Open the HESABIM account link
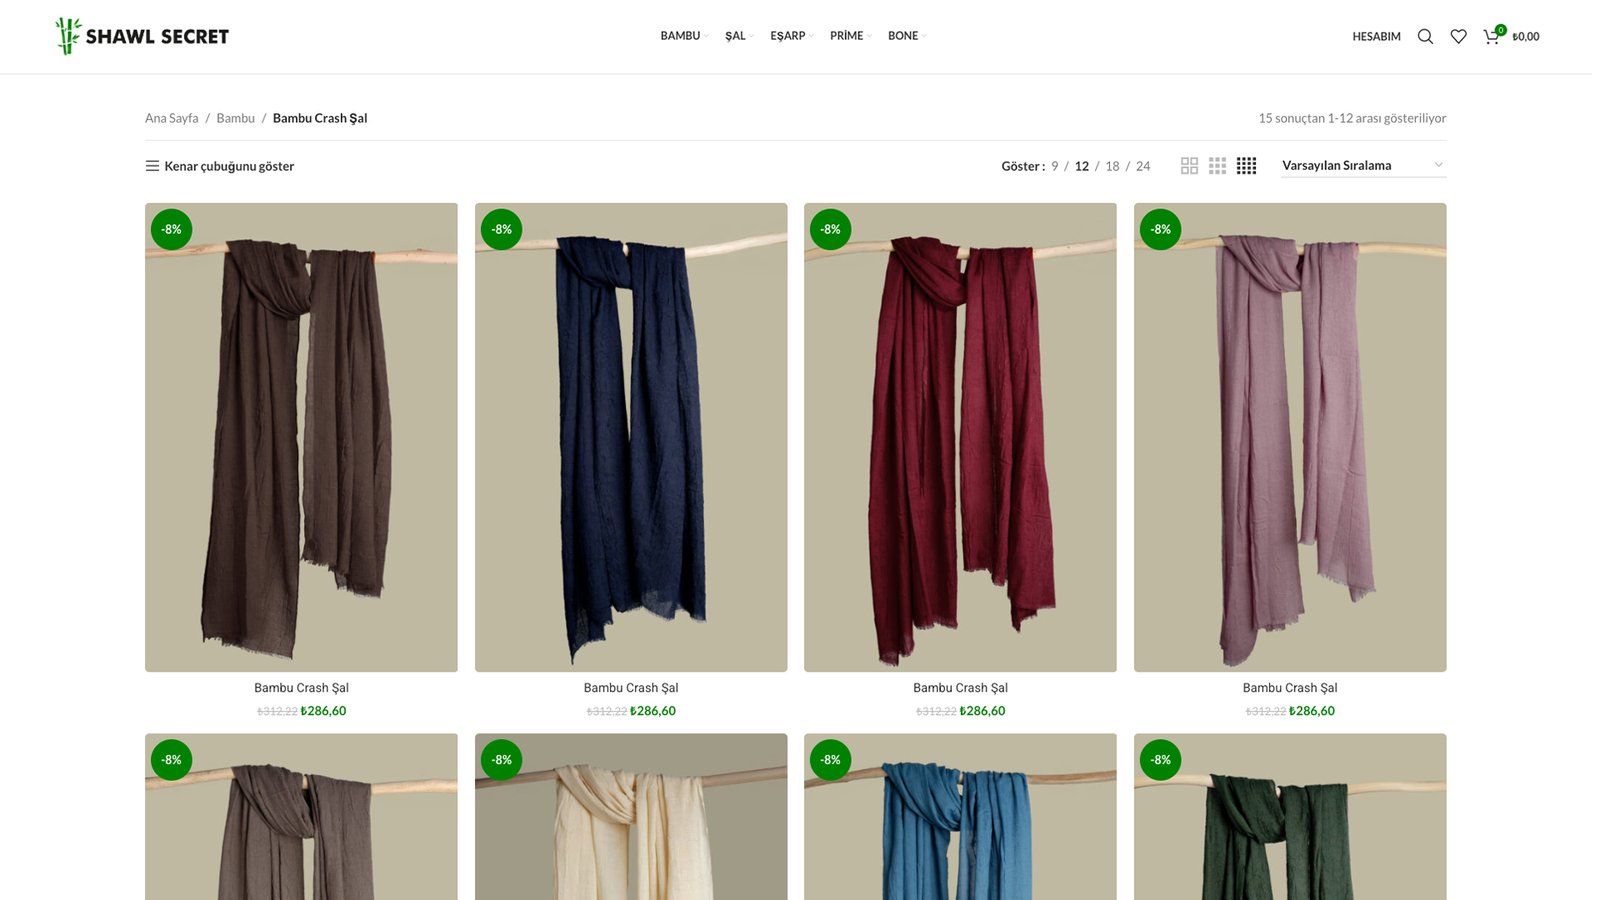The image size is (1600, 900). 1376,36
